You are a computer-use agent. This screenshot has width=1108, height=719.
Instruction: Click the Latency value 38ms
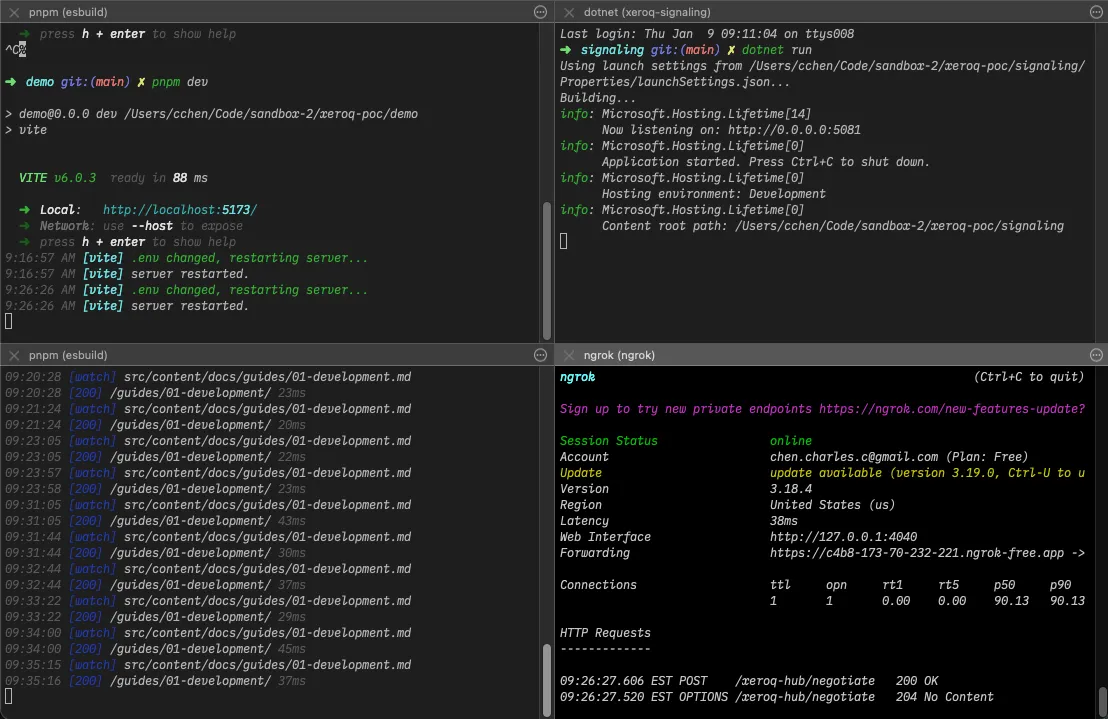[x=784, y=521]
